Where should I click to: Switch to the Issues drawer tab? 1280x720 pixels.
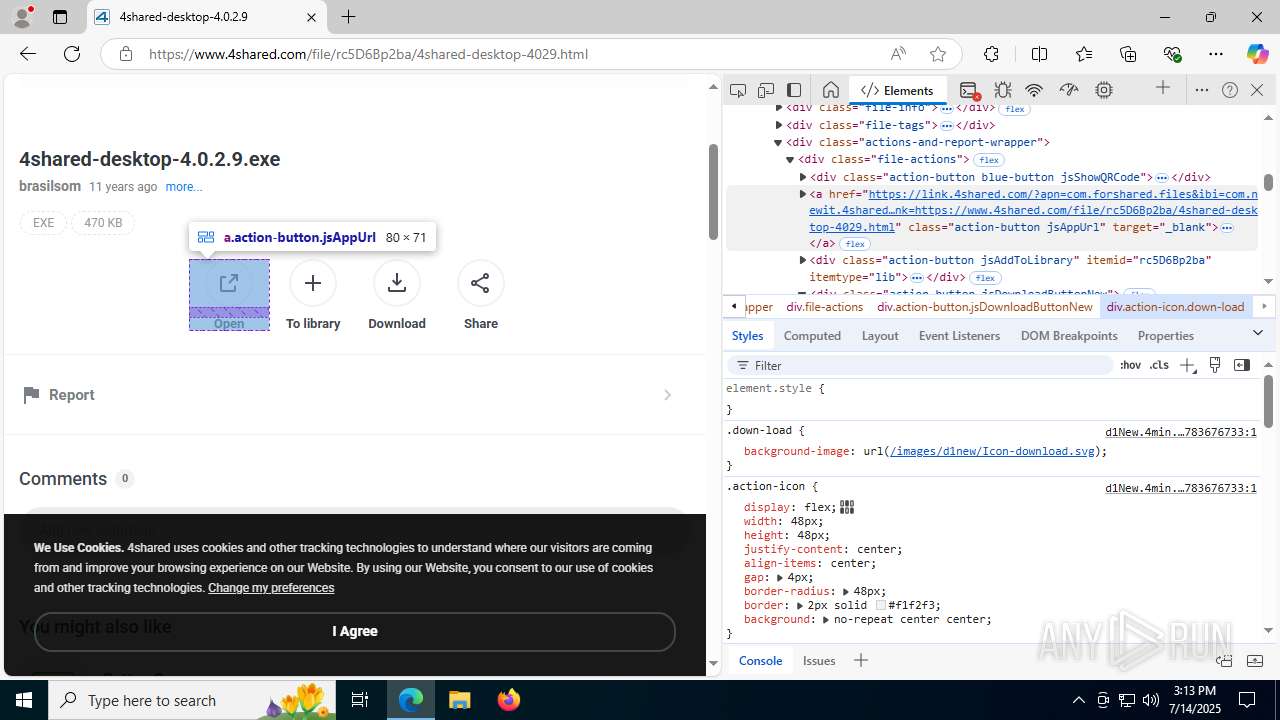(x=819, y=661)
